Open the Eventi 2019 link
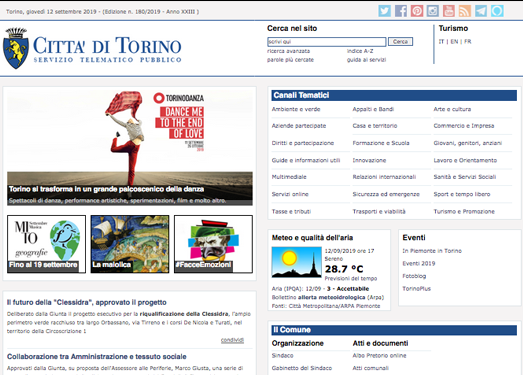 coord(419,264)
